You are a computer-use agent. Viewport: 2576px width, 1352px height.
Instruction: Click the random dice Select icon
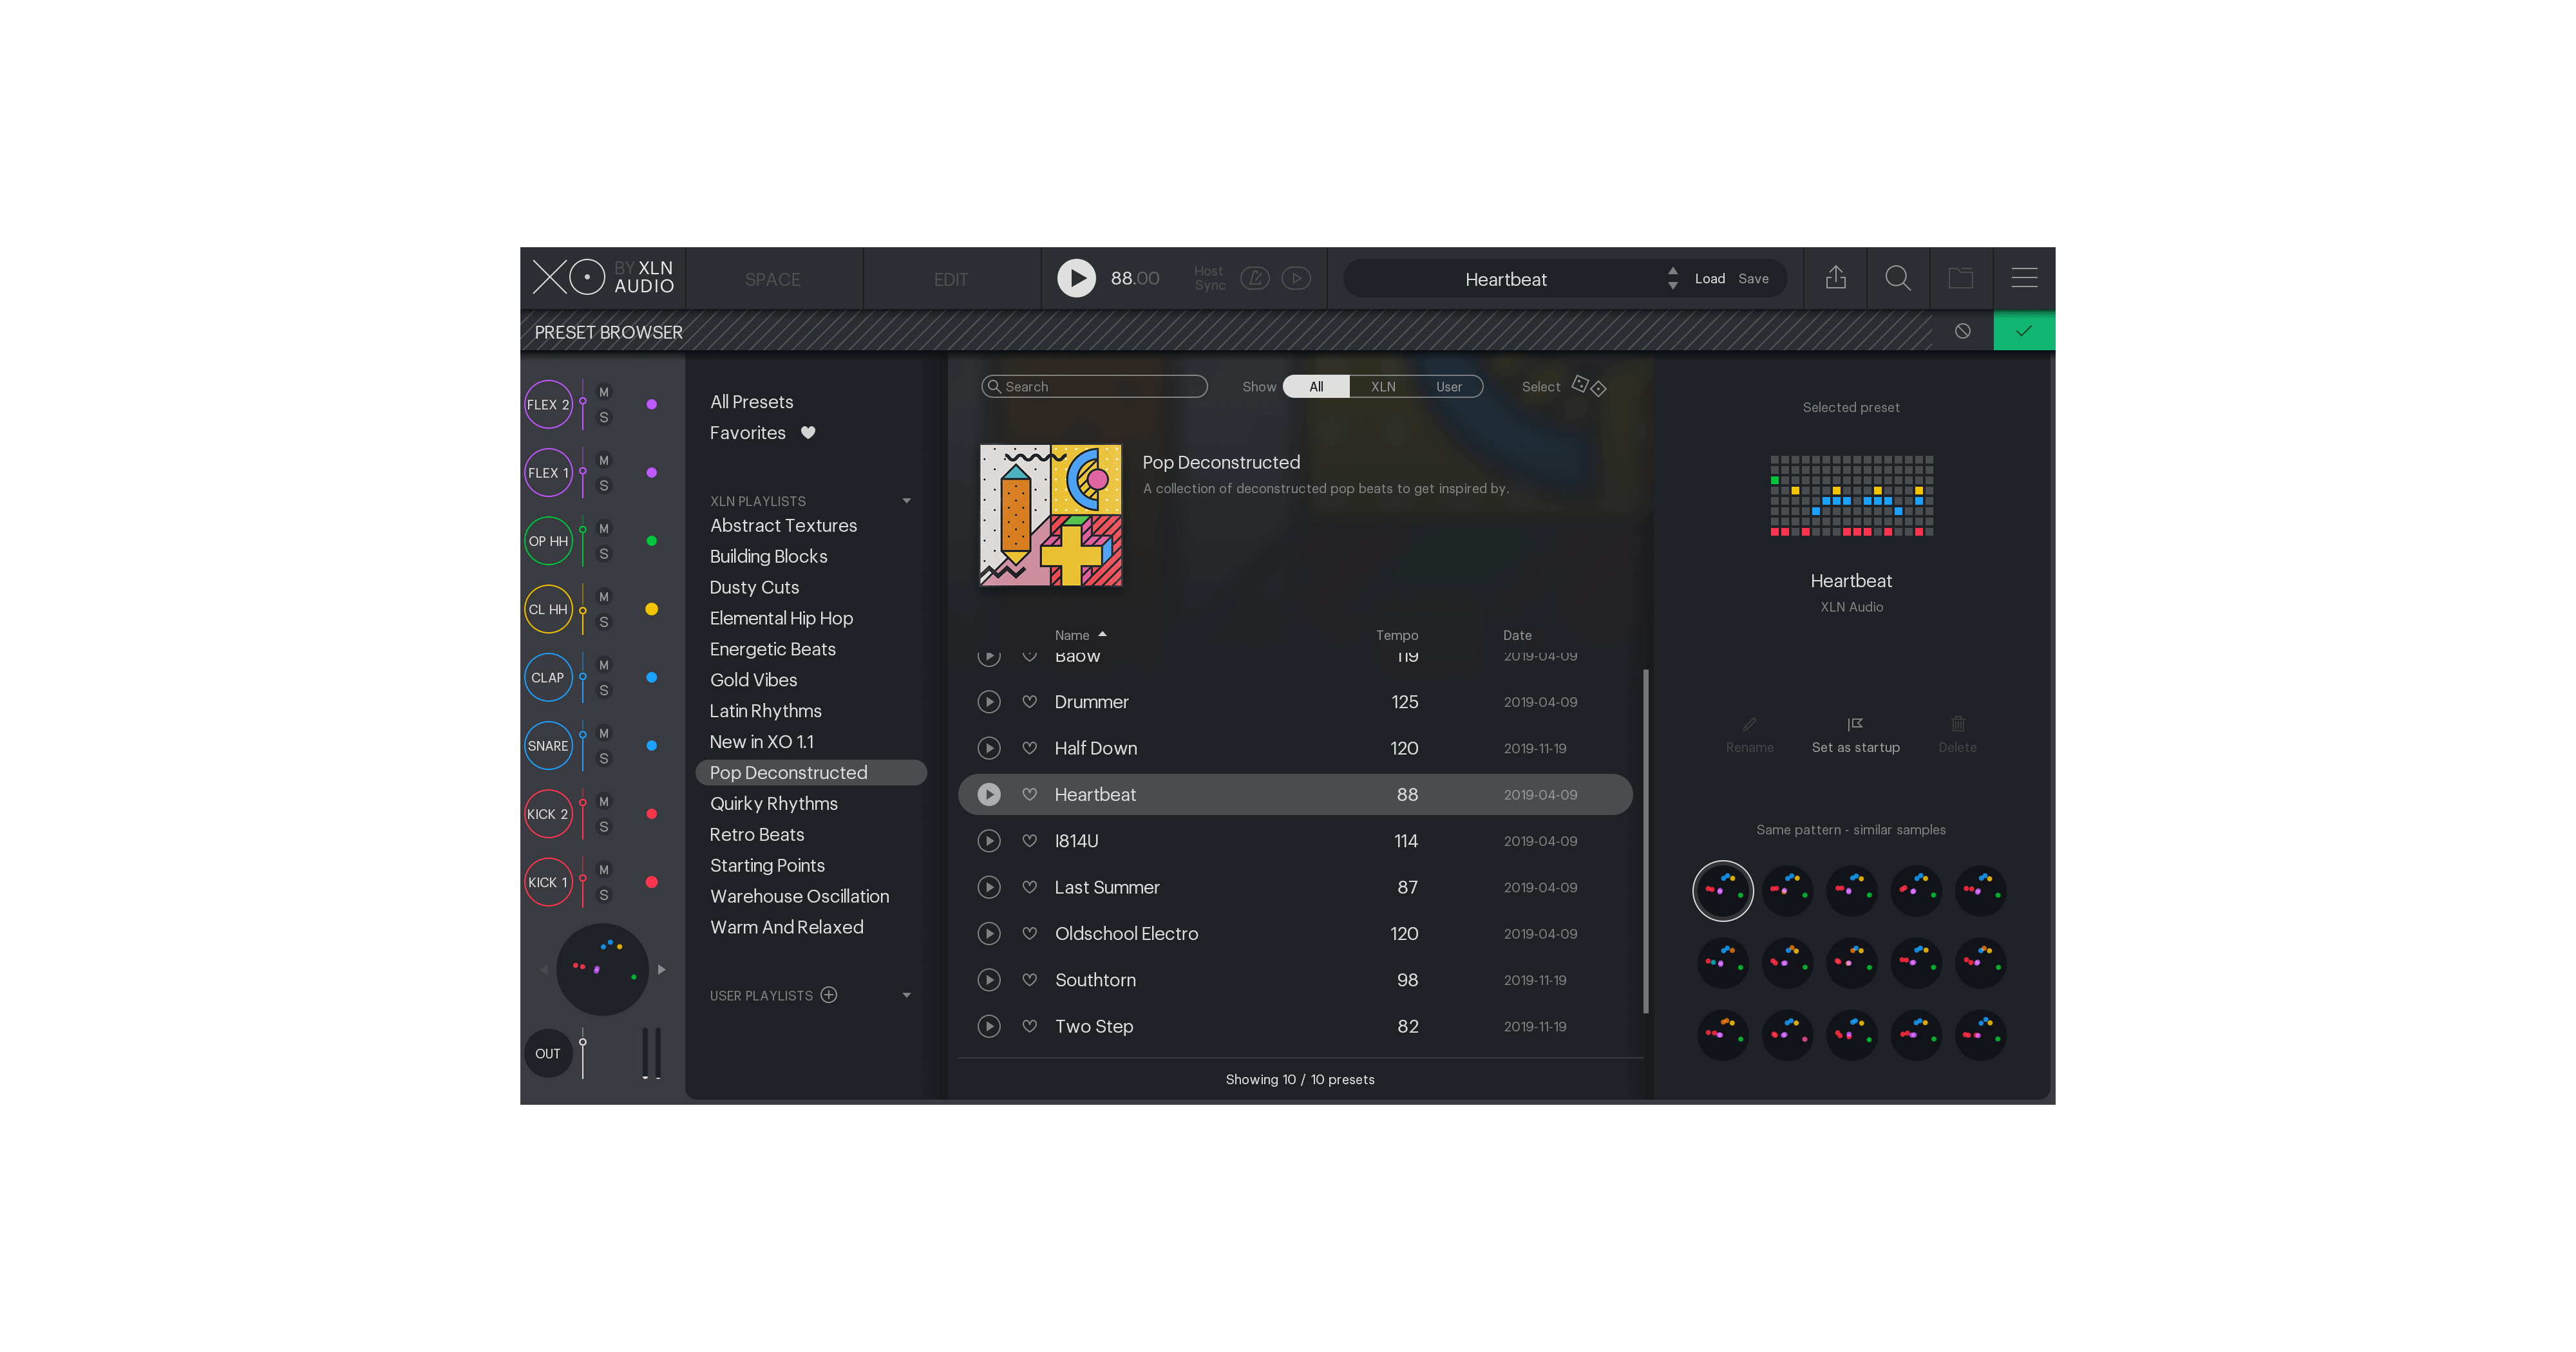coord(1588,386)
